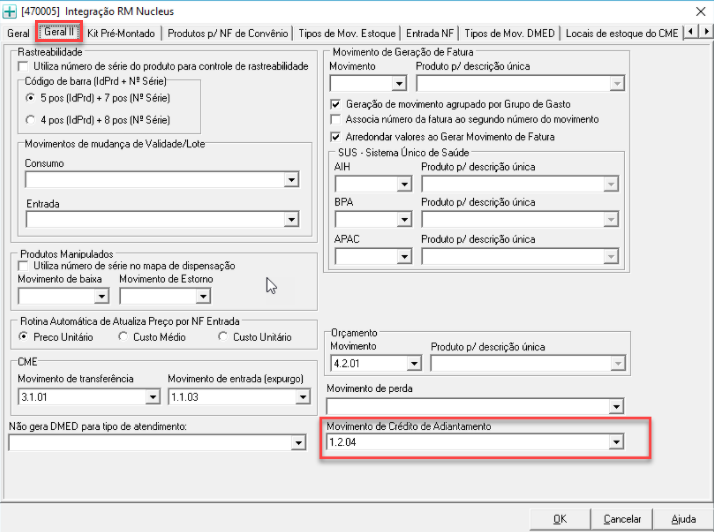Toggle número de série no mapa de dispensação
Screen dimensions: 714x532
click(x=23, y=266)
